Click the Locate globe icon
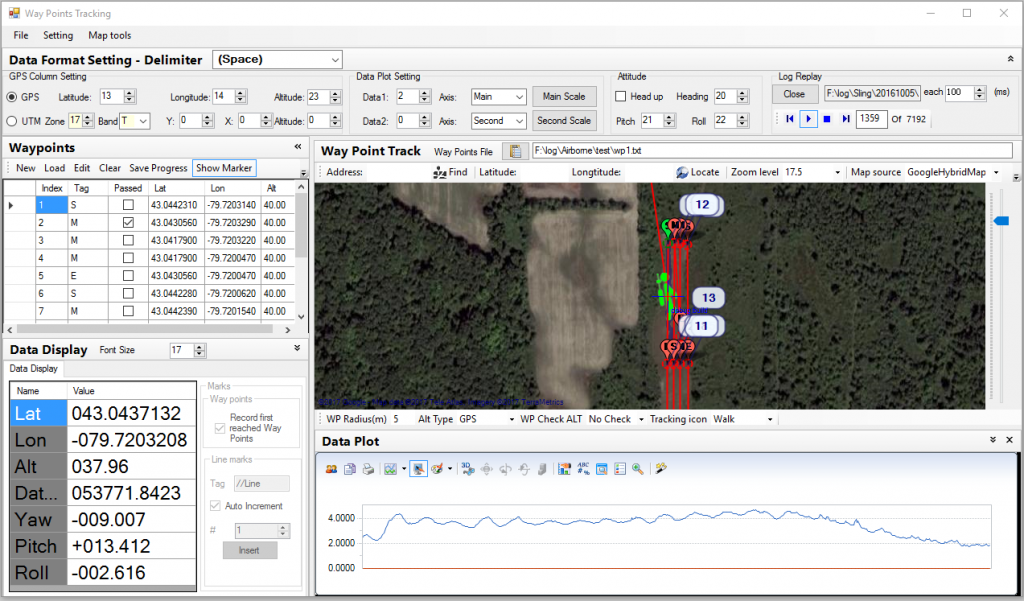 point(683,172)
